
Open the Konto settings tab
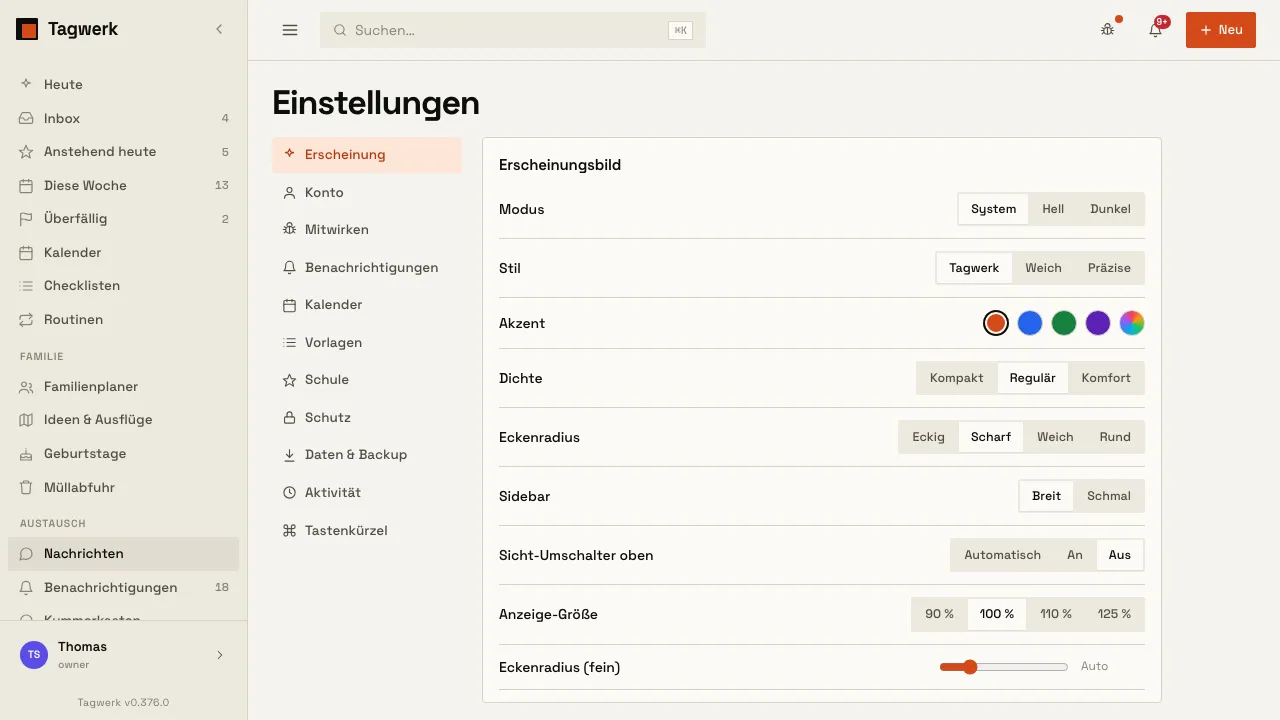coord(367,192)
